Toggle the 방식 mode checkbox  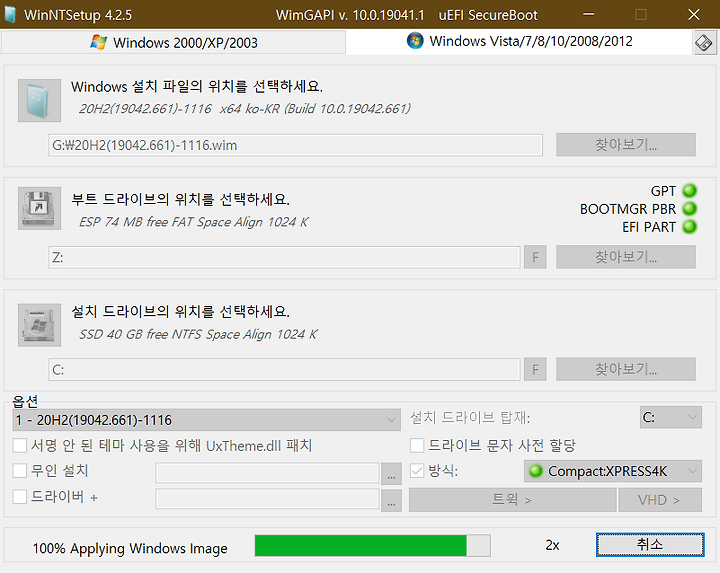[x=417, y=470]
